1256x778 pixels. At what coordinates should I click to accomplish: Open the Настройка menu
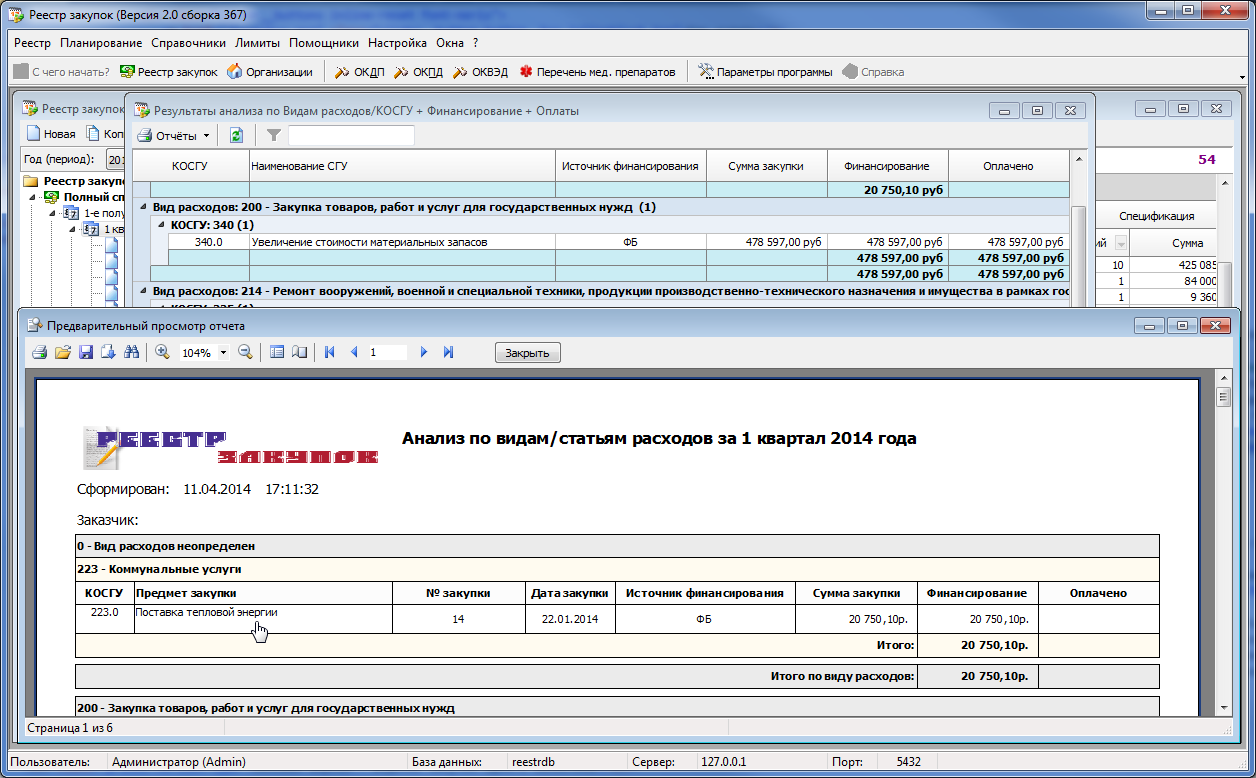tap(397, 43)
